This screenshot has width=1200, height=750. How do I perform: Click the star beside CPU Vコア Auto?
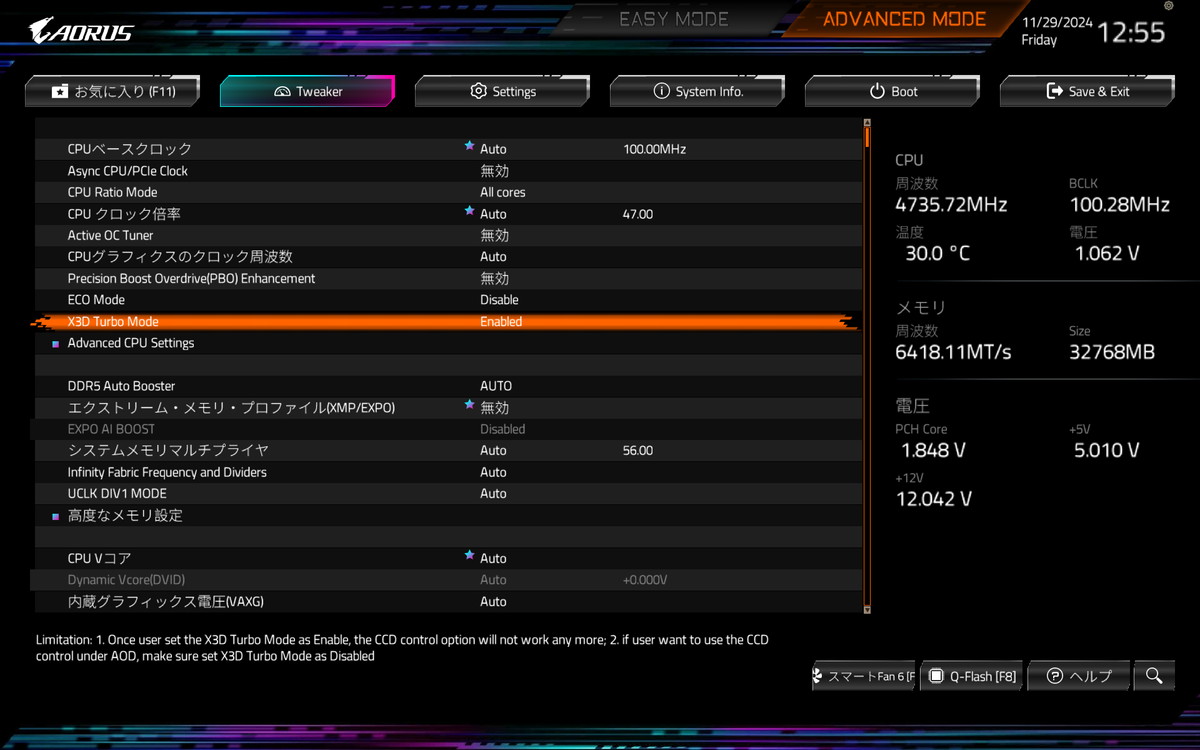pyautogui.click(x=469, y=556)
